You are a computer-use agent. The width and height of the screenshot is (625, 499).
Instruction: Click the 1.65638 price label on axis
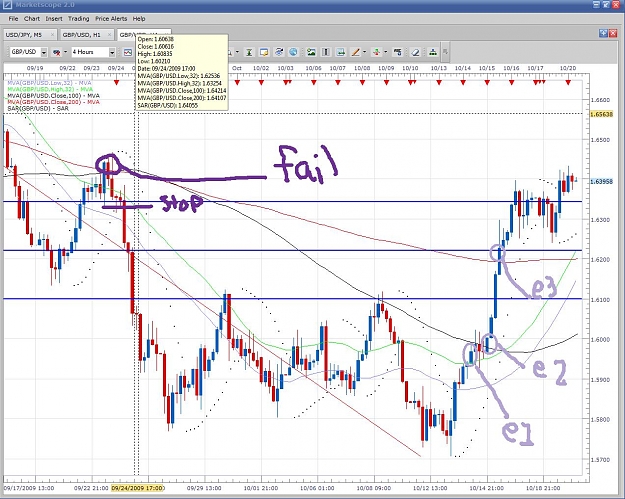tap(601, 114)
